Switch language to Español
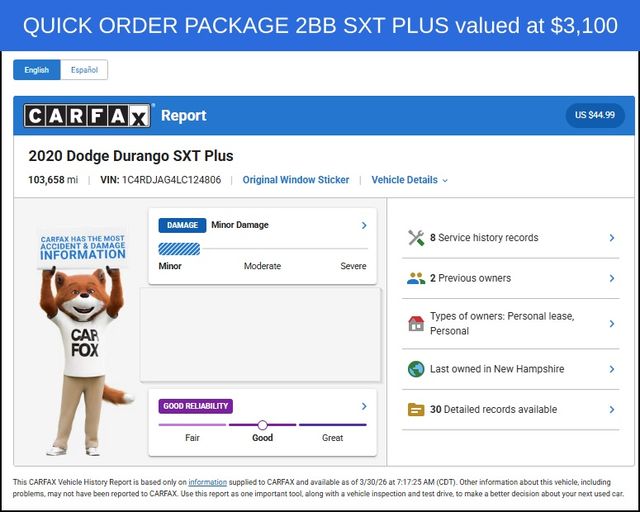The image size is (640, 512). 84,70
